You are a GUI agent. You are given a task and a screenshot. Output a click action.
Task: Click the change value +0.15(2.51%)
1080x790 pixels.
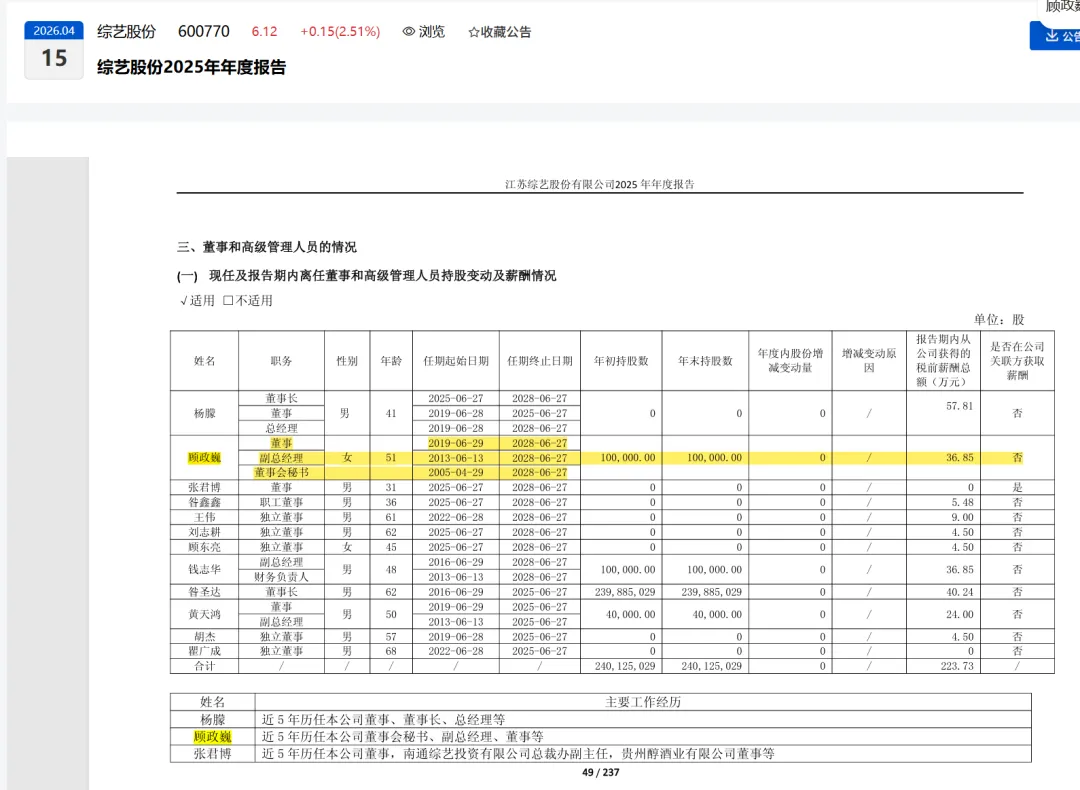[340, 32]
